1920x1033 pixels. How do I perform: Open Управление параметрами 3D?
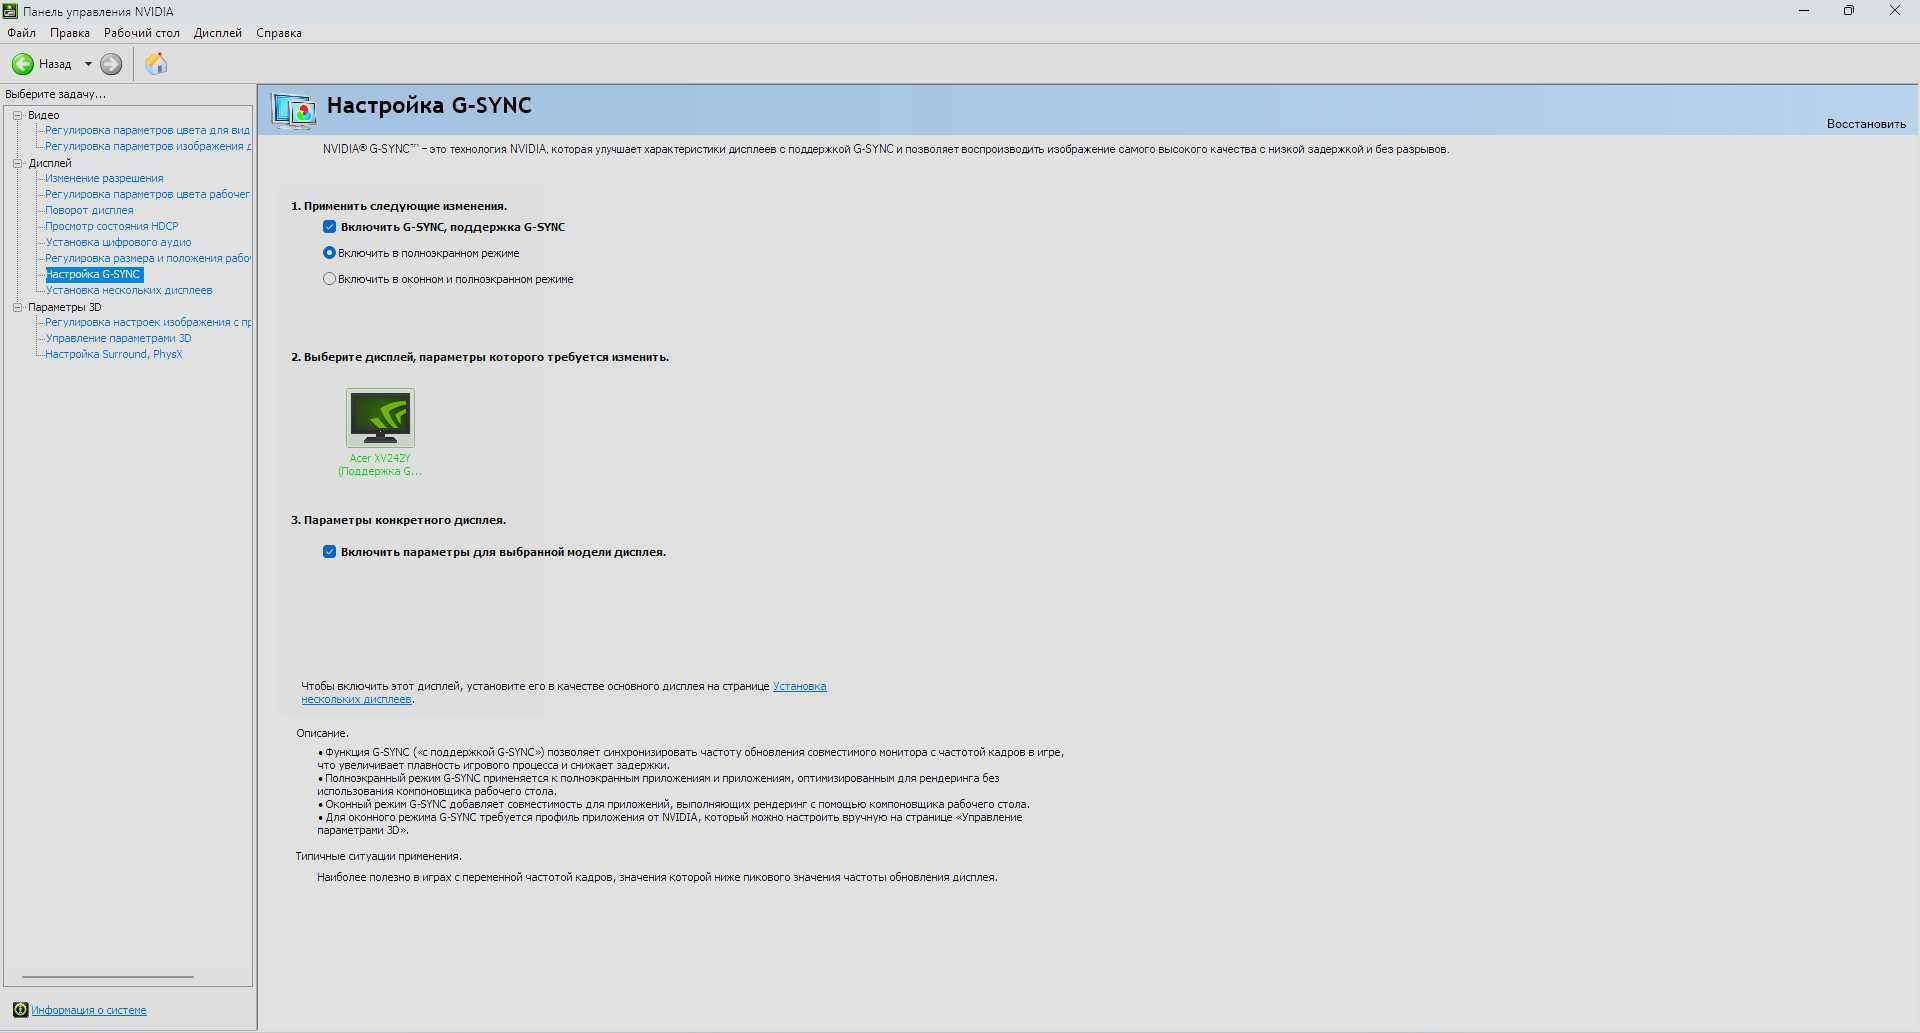[118, 338]
